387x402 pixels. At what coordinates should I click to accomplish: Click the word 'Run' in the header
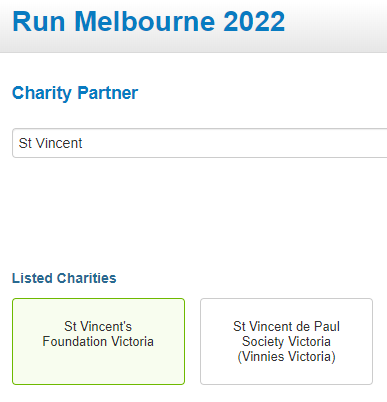click(x=39, y=22)
